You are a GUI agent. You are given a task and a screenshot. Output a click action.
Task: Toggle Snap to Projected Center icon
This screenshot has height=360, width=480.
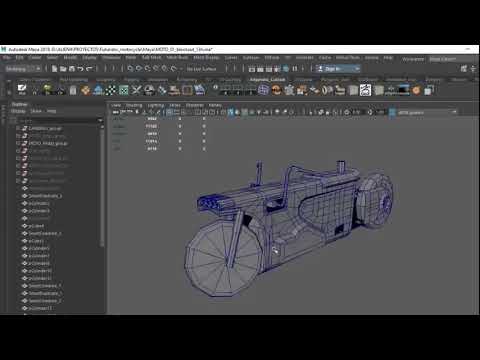[156, 69]
